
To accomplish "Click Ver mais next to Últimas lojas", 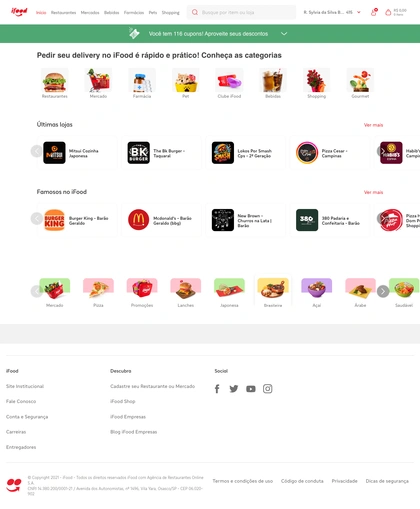I will pyautogui.click(x=373, y=125).
